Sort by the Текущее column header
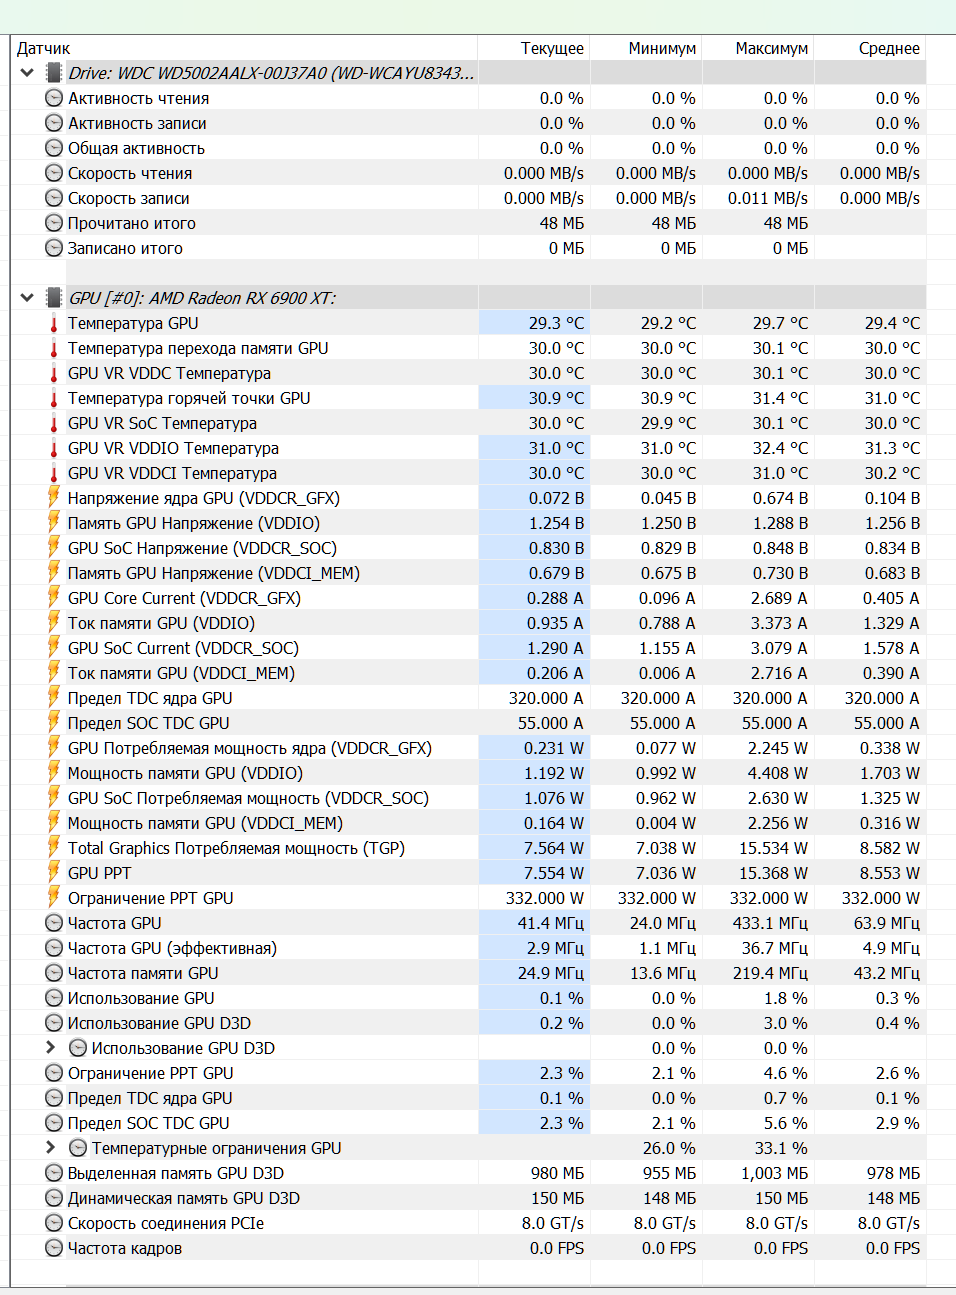956x1295 pixels. [552, 48]
